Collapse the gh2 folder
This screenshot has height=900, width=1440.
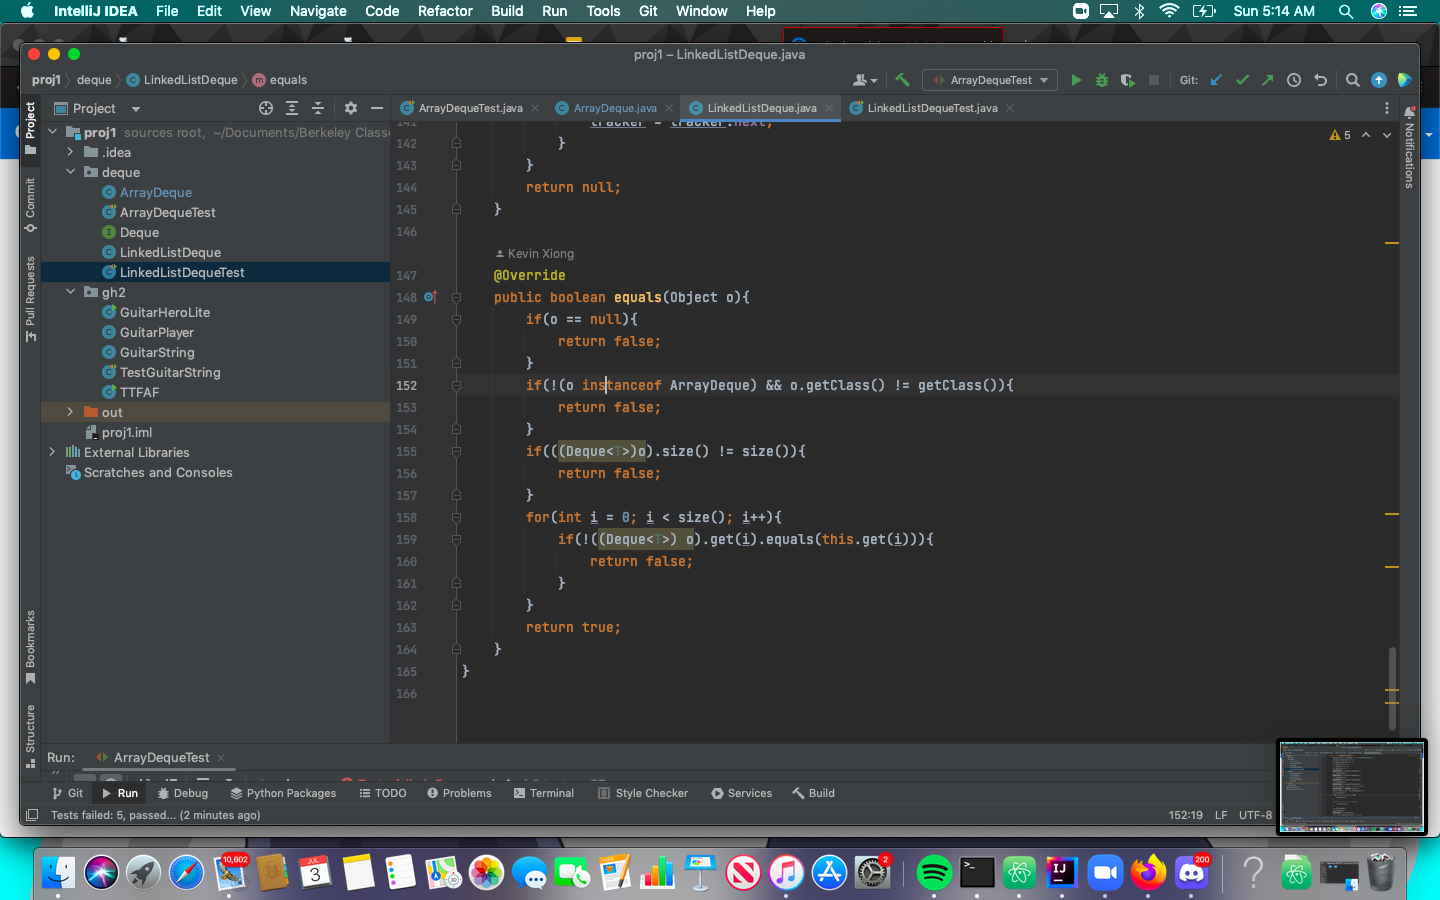coord(70,292)
